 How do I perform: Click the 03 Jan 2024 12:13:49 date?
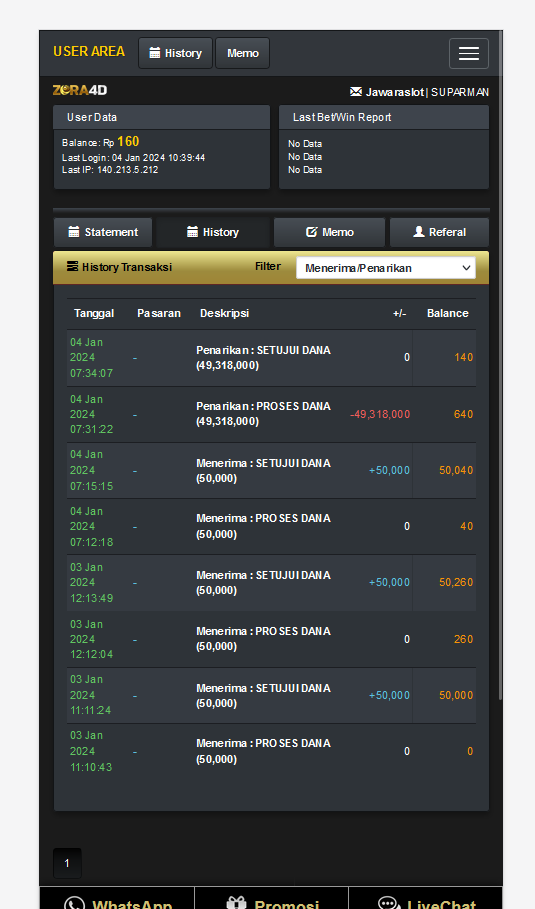(92, 582)
